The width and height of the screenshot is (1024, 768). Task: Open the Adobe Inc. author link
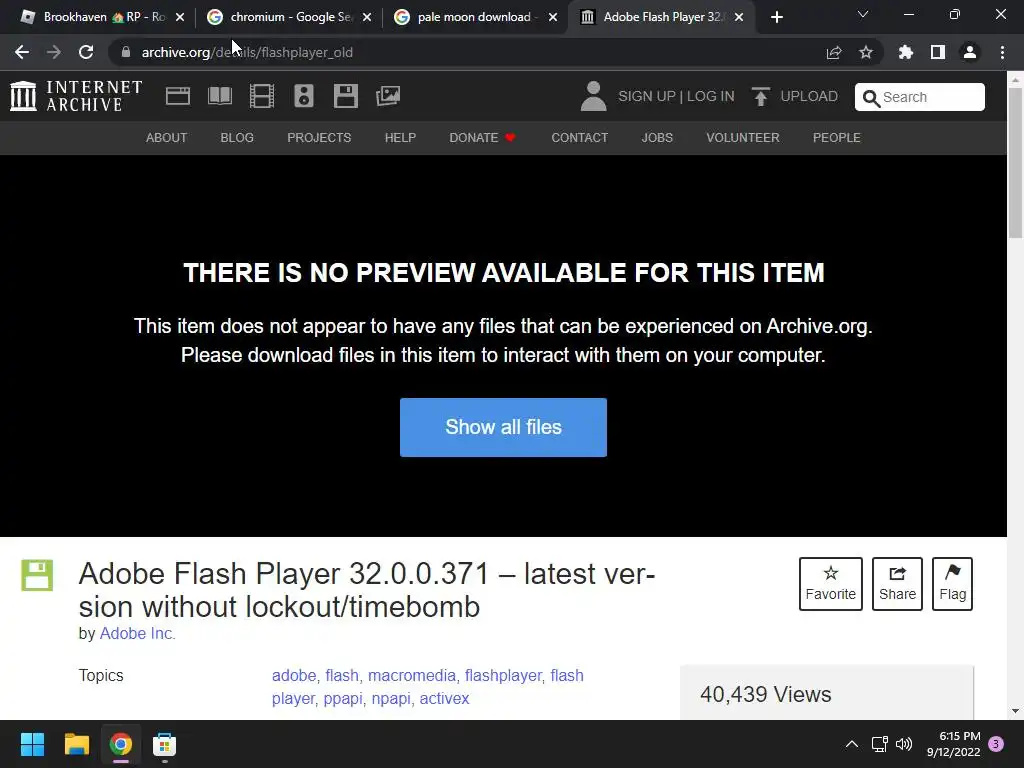click(x=137, y=633)
